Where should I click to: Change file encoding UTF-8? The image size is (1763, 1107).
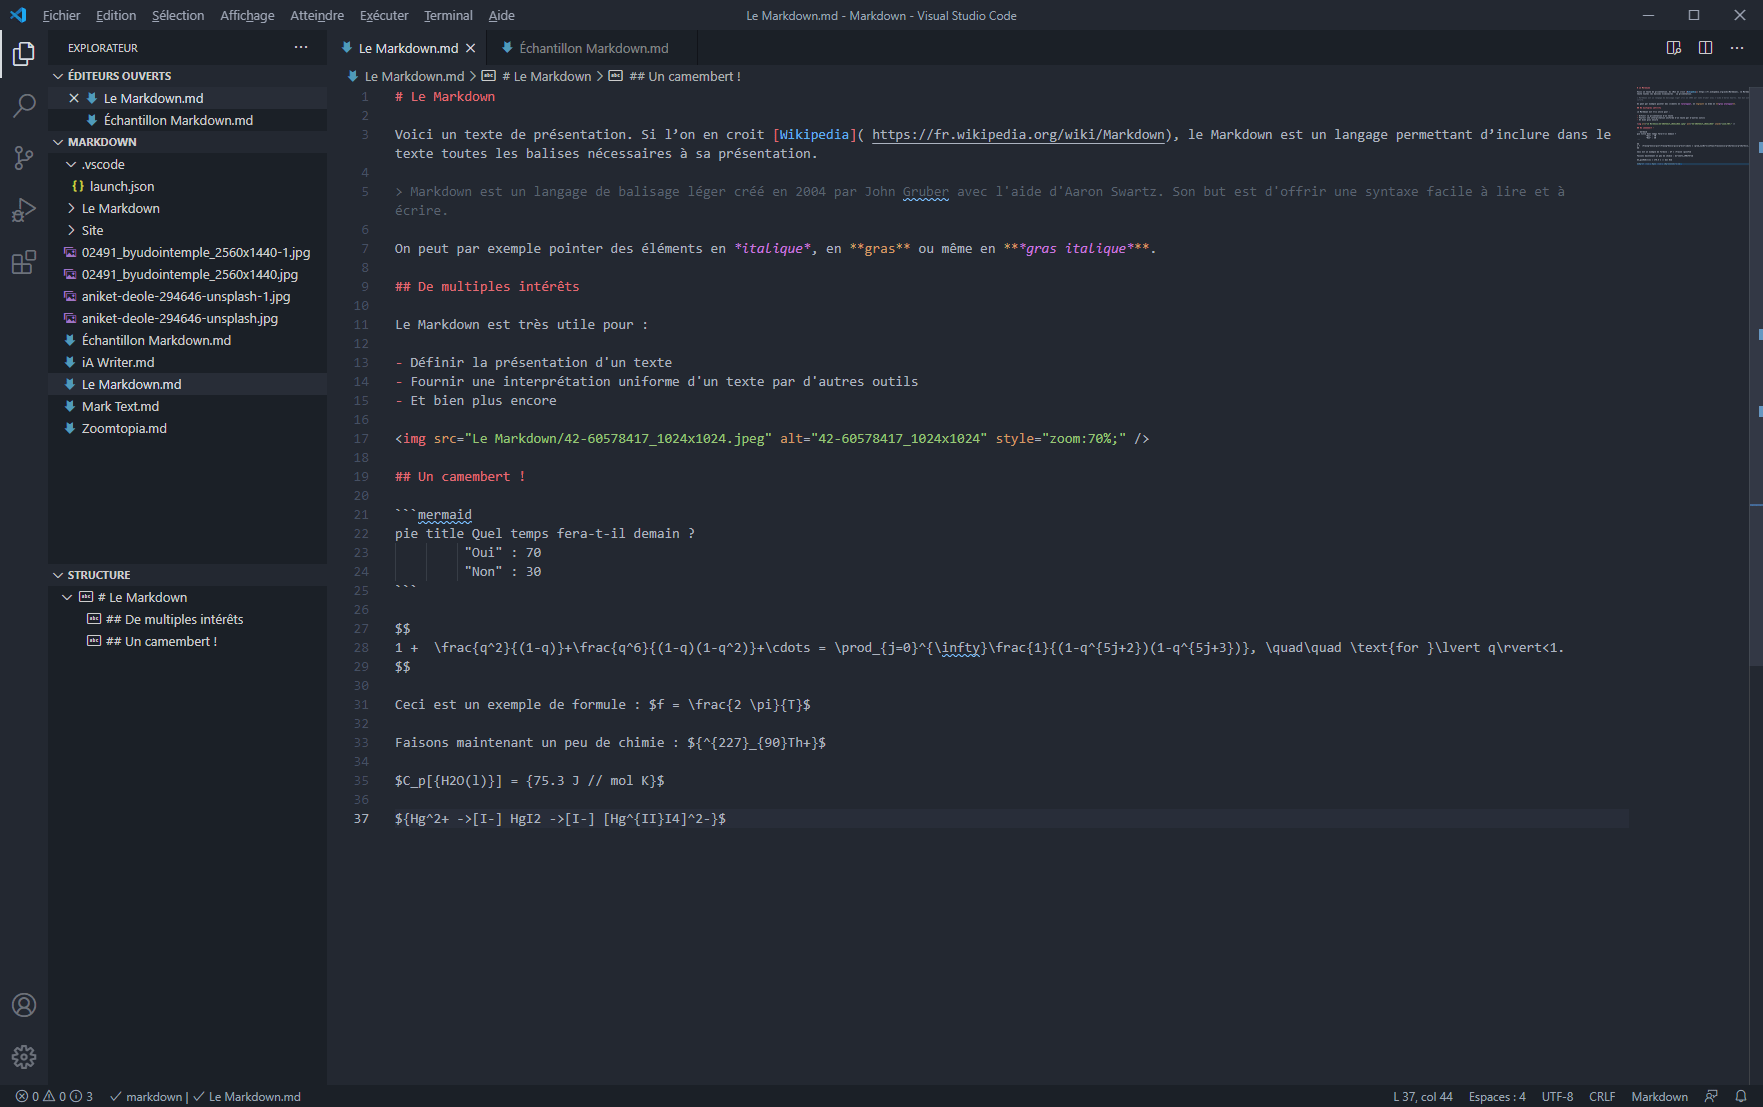click(1557, 1096)
